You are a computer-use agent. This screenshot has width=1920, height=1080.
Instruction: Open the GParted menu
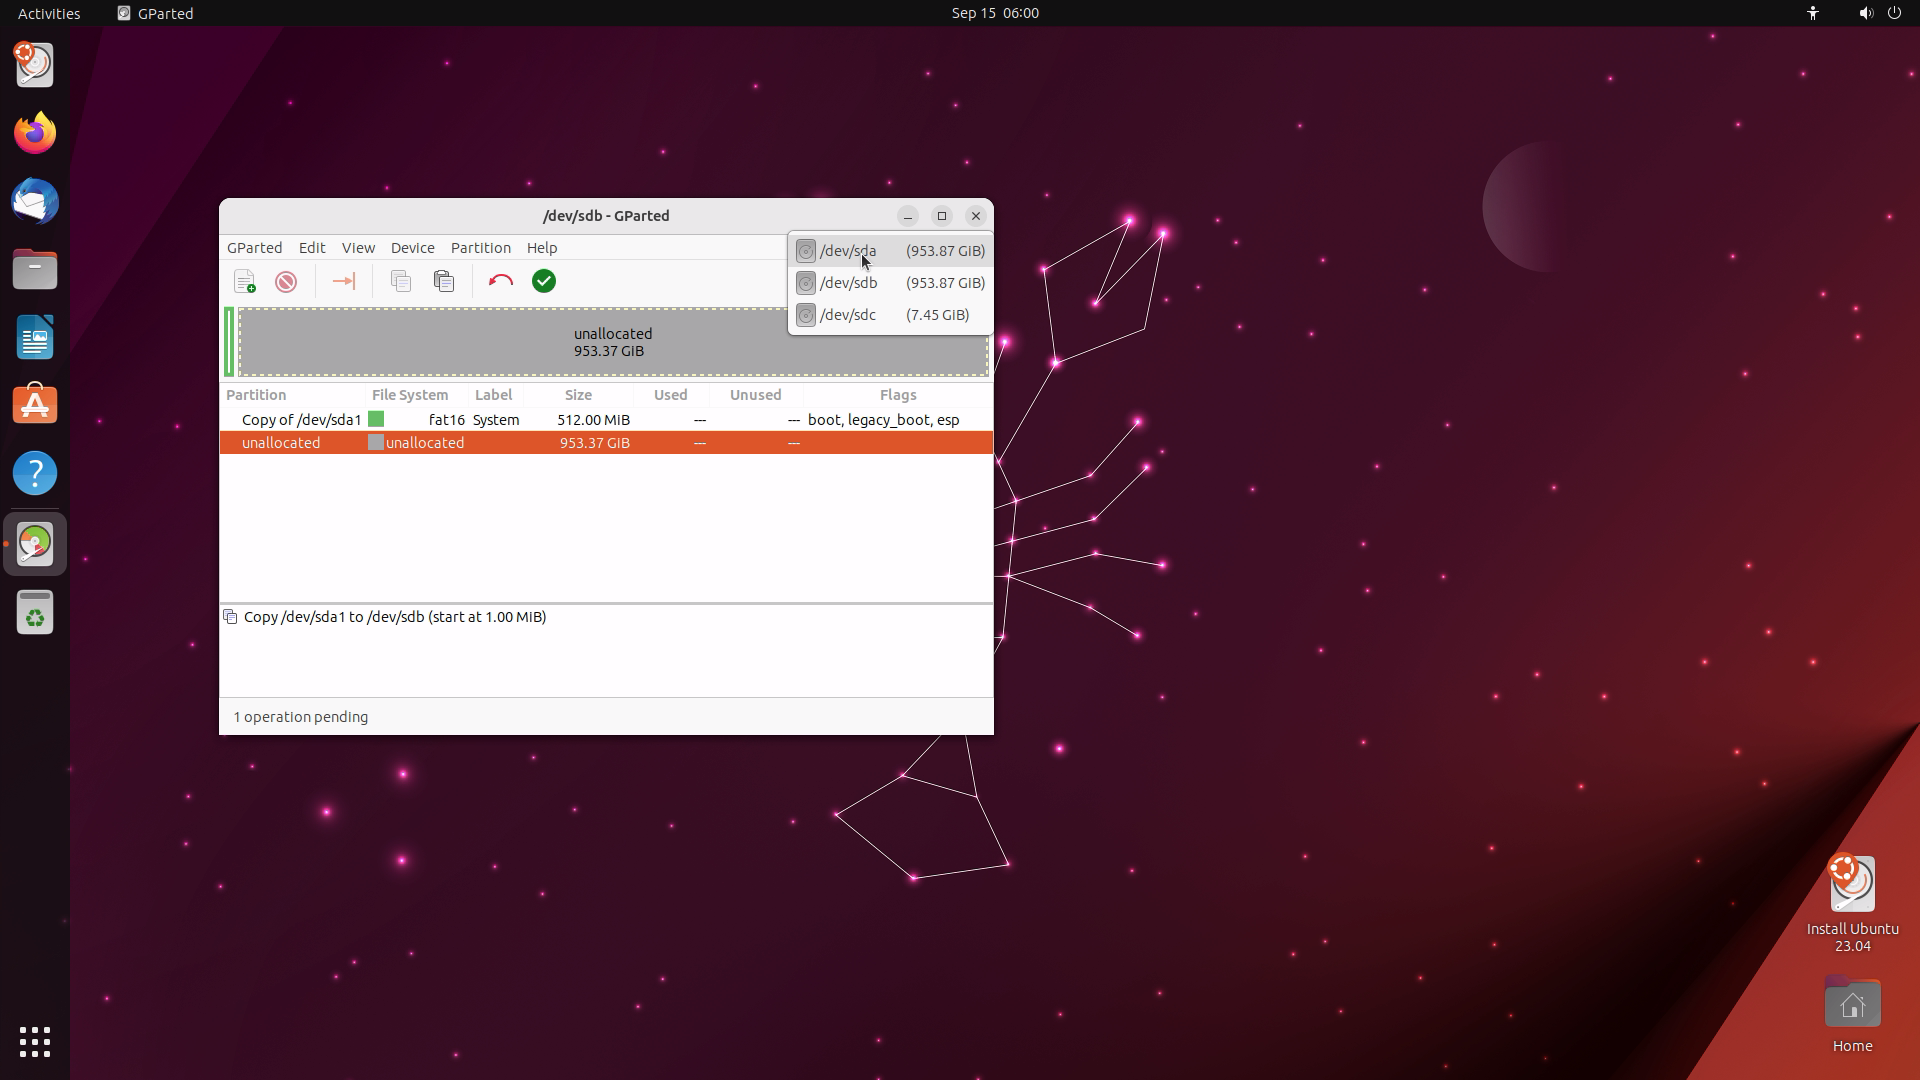point(254,248)
